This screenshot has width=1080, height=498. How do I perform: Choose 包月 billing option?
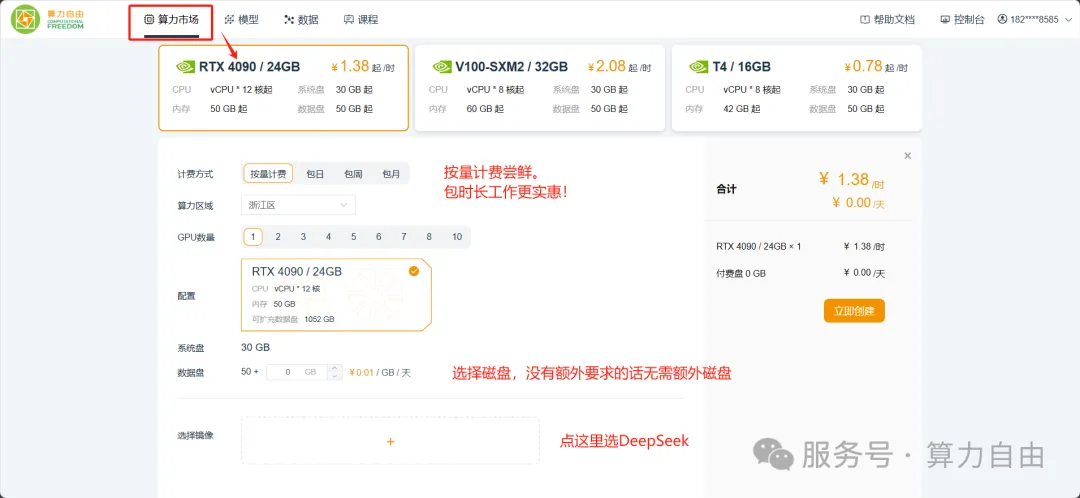pyautogui.click(x=391, y=174)
